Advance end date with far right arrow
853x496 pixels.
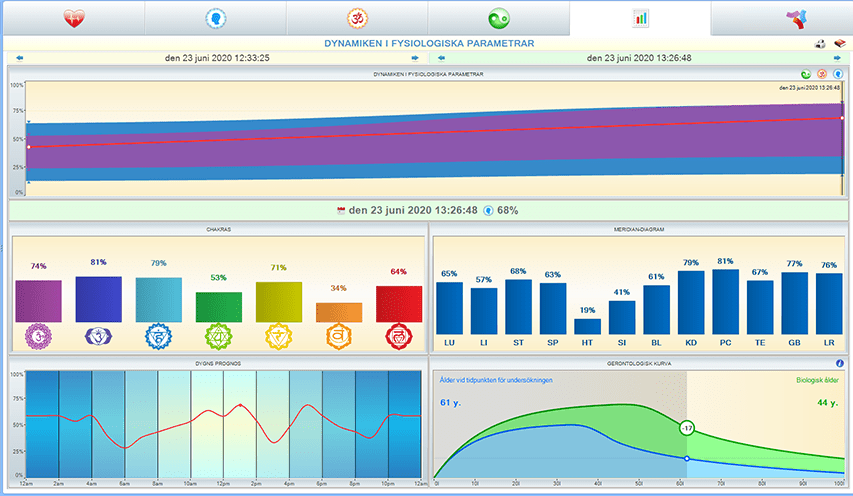(x=838, y=58)
